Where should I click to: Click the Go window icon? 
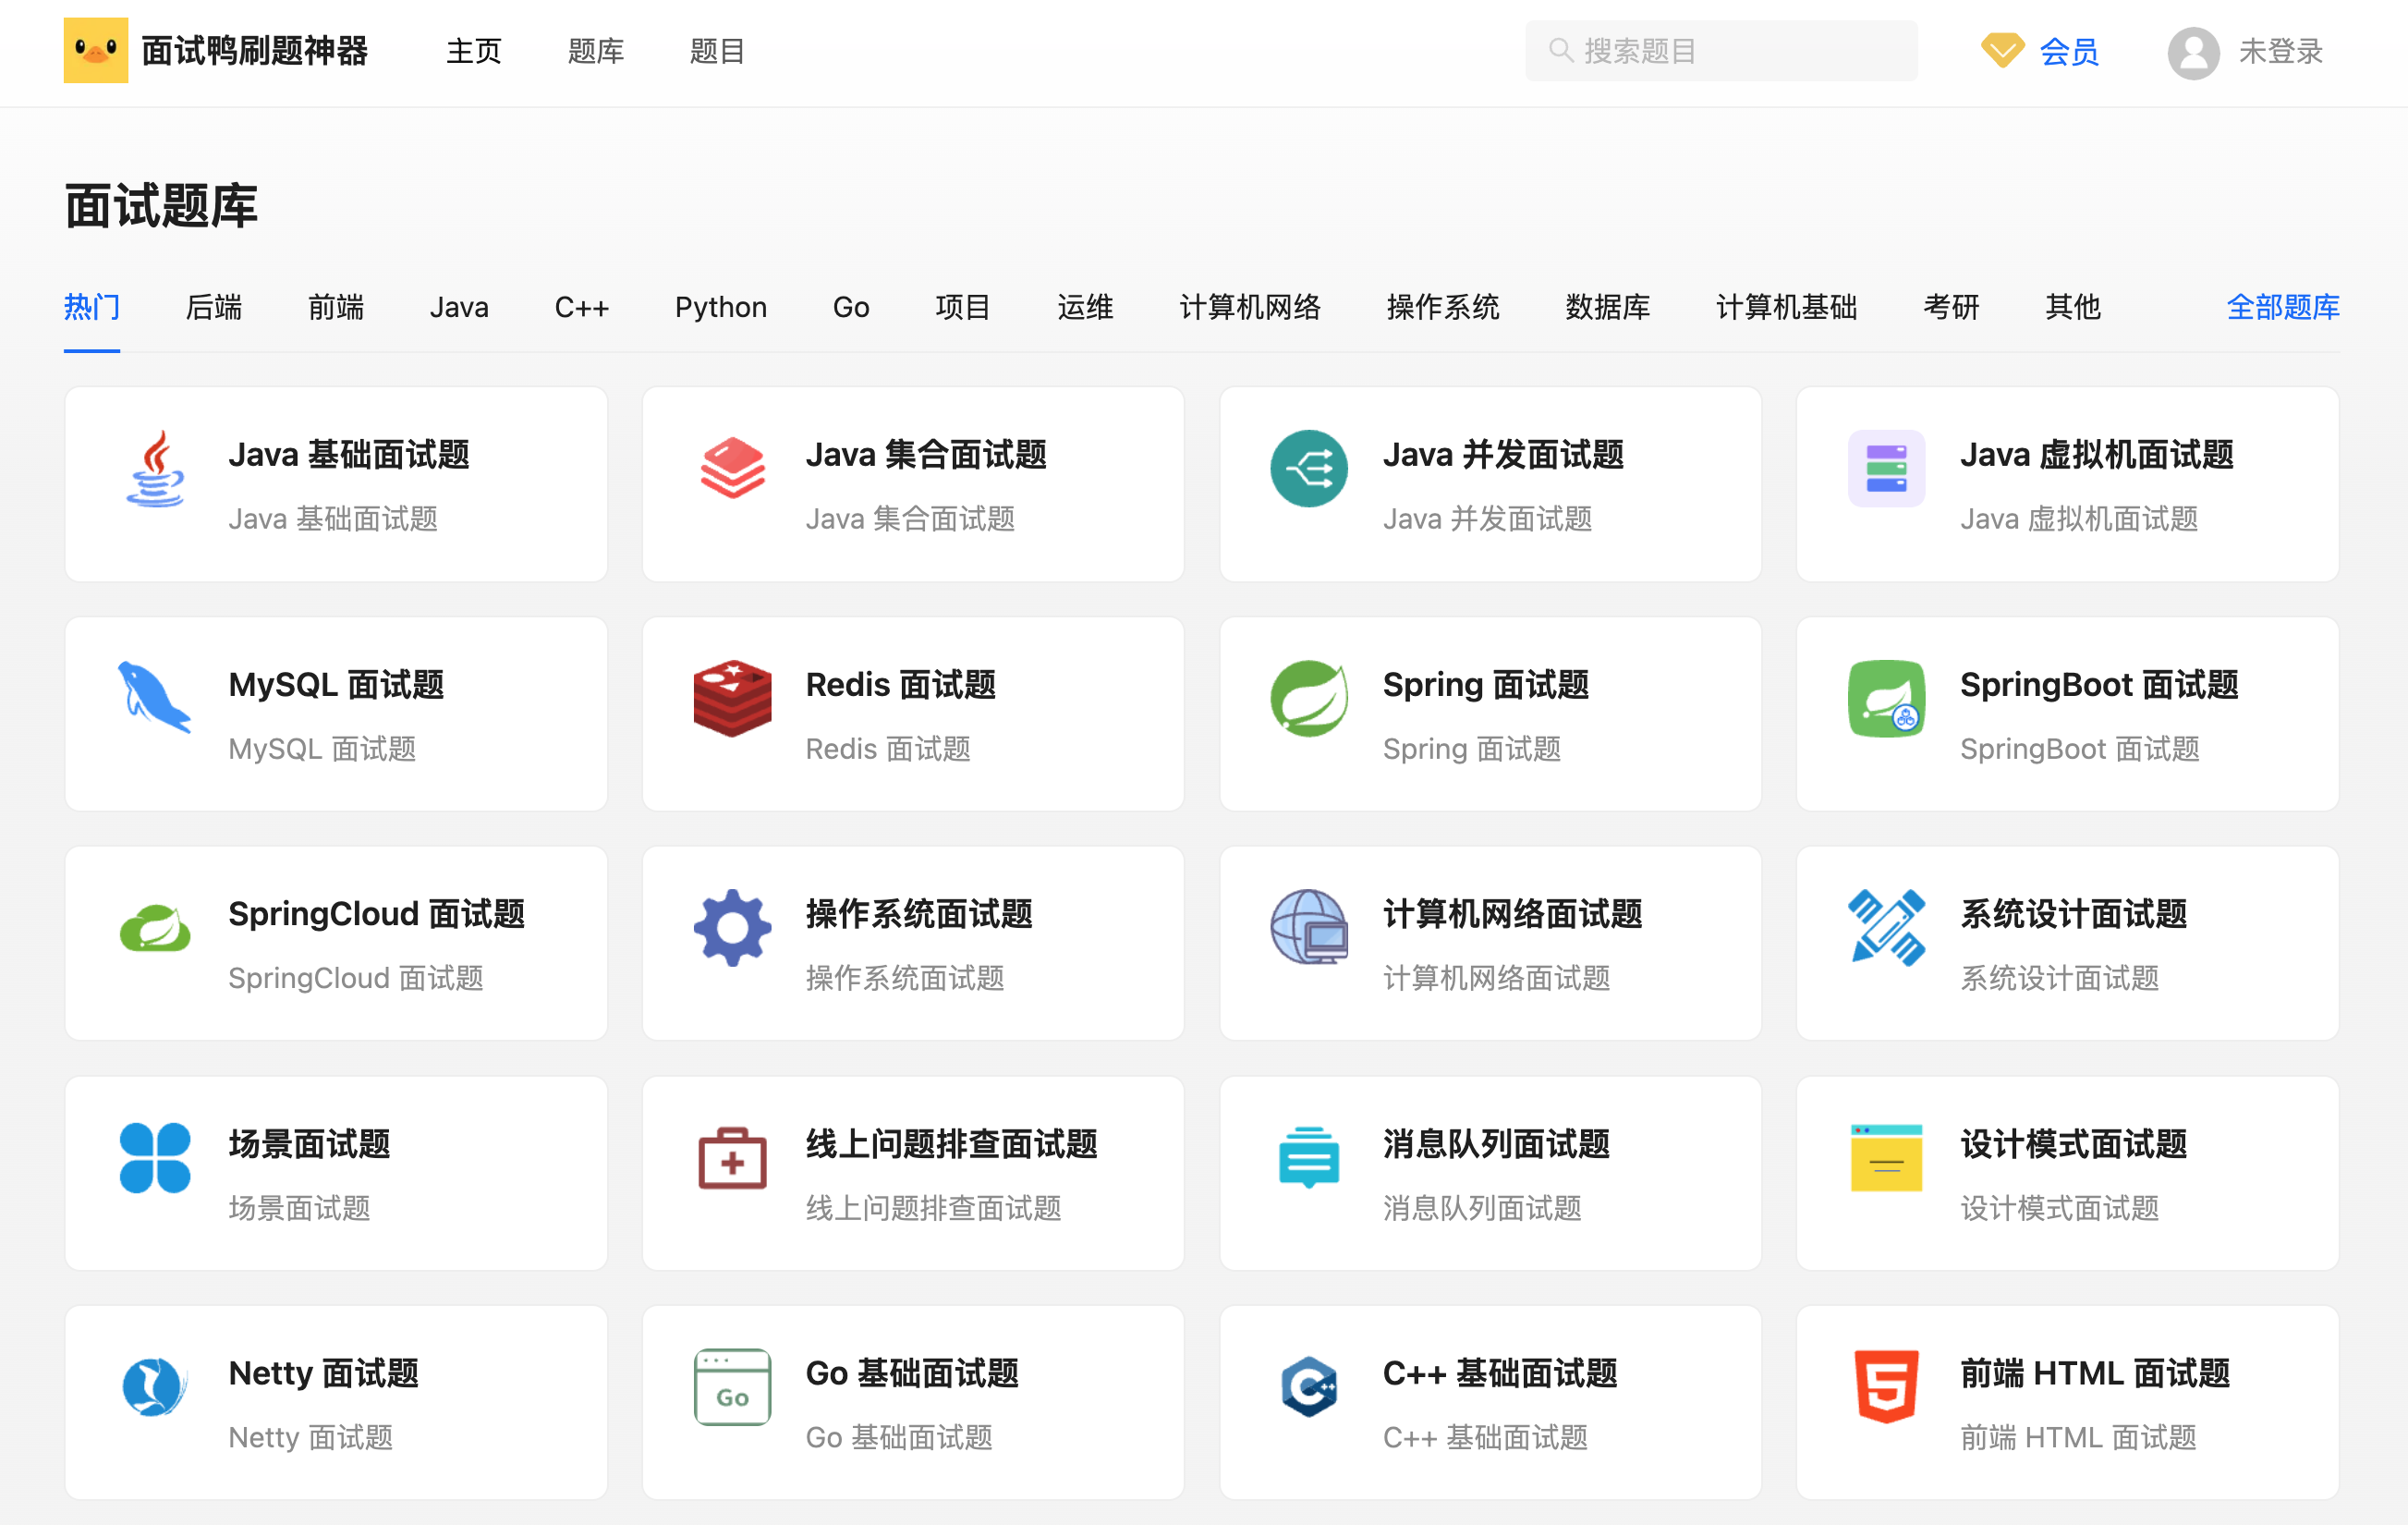tap(732, 1386)
